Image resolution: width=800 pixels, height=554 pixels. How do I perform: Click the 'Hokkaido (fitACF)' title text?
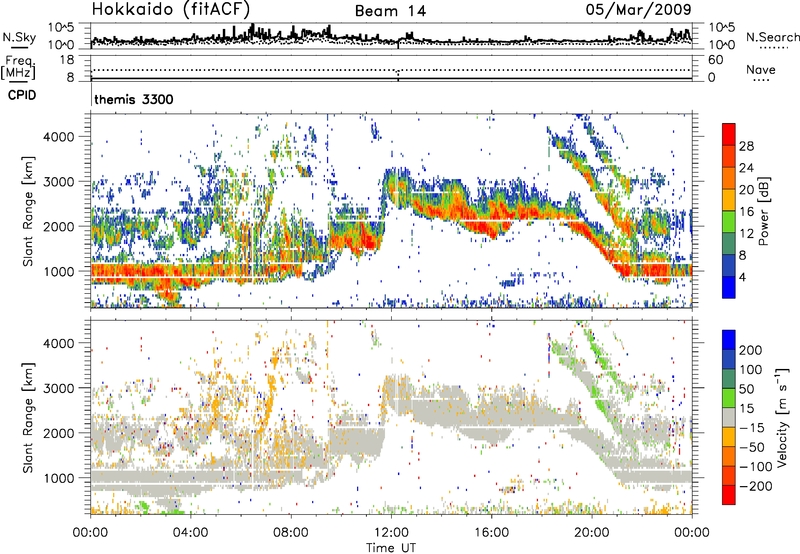(170, 9)
